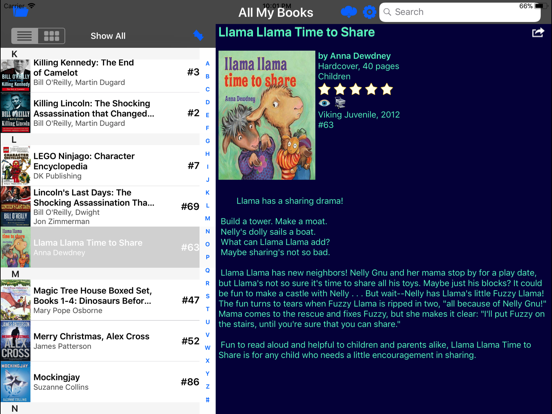The width and height of the screenshot is (552, 414).
Task: Select Llama Llama Time to Share row
Action: click(x=100, y=247)
